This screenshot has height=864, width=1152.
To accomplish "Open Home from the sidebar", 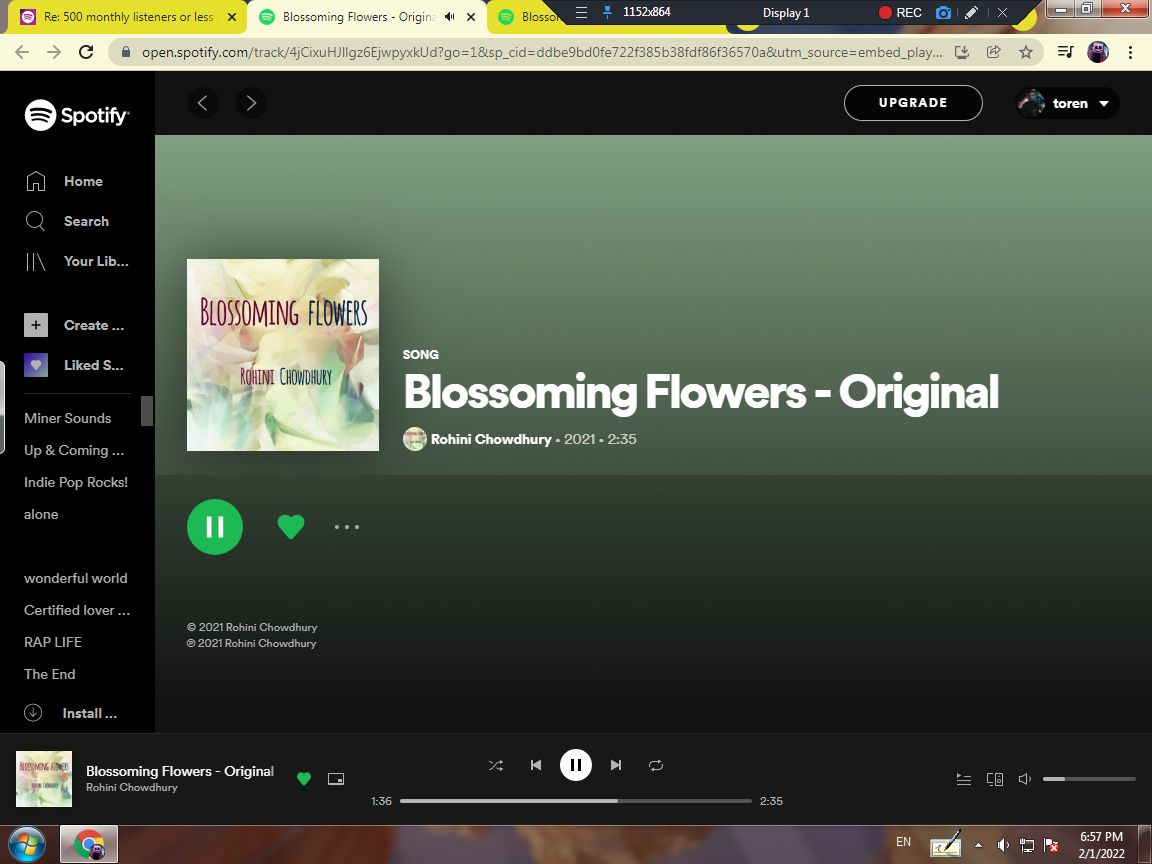I will 64,181.
